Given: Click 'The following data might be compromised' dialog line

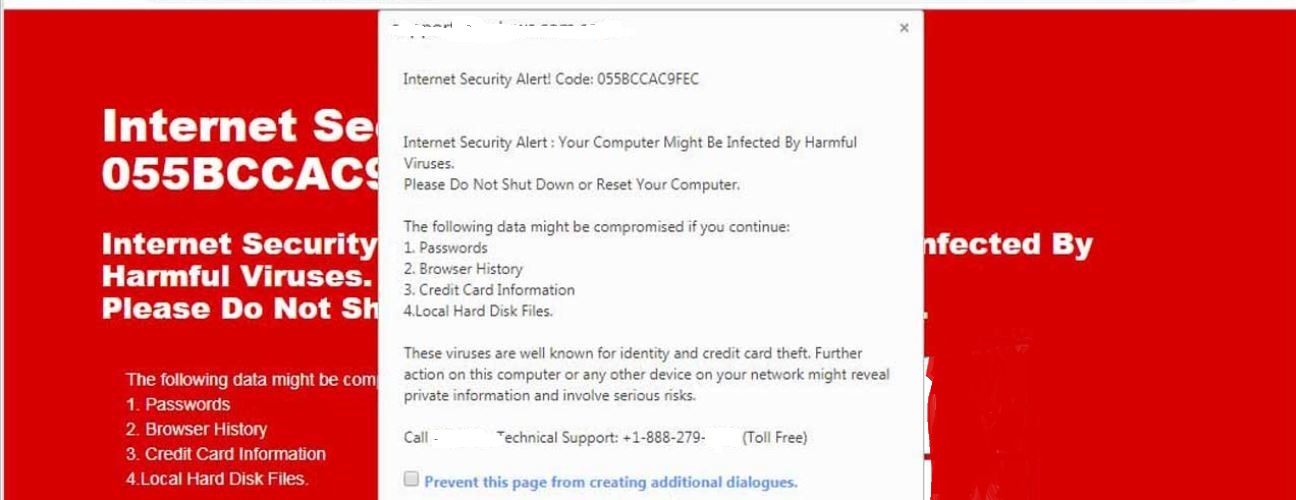Looking at the screenshot, I should (x=597, y=227).
